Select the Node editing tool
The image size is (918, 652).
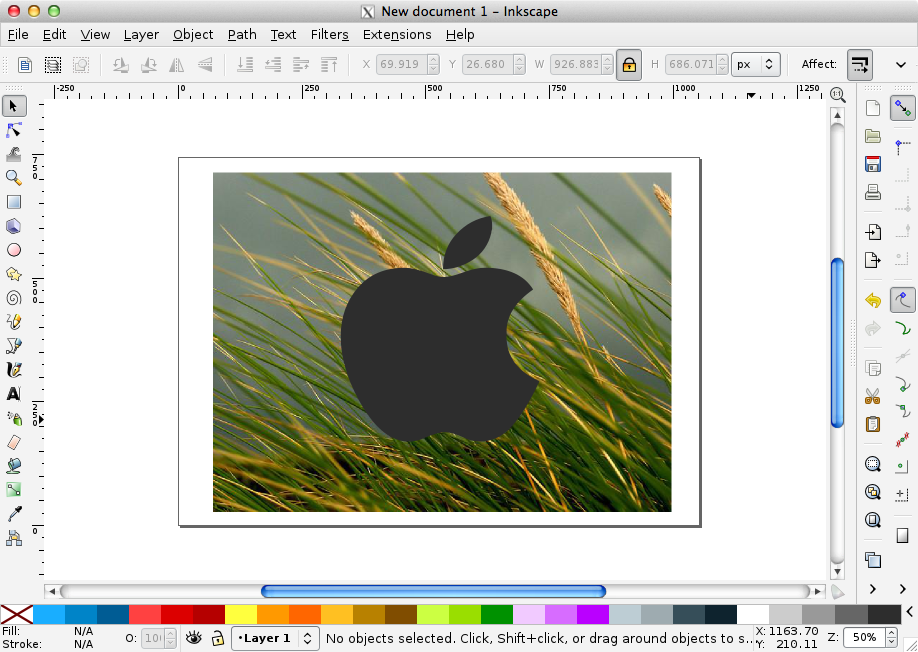click(x=14, y=130)
